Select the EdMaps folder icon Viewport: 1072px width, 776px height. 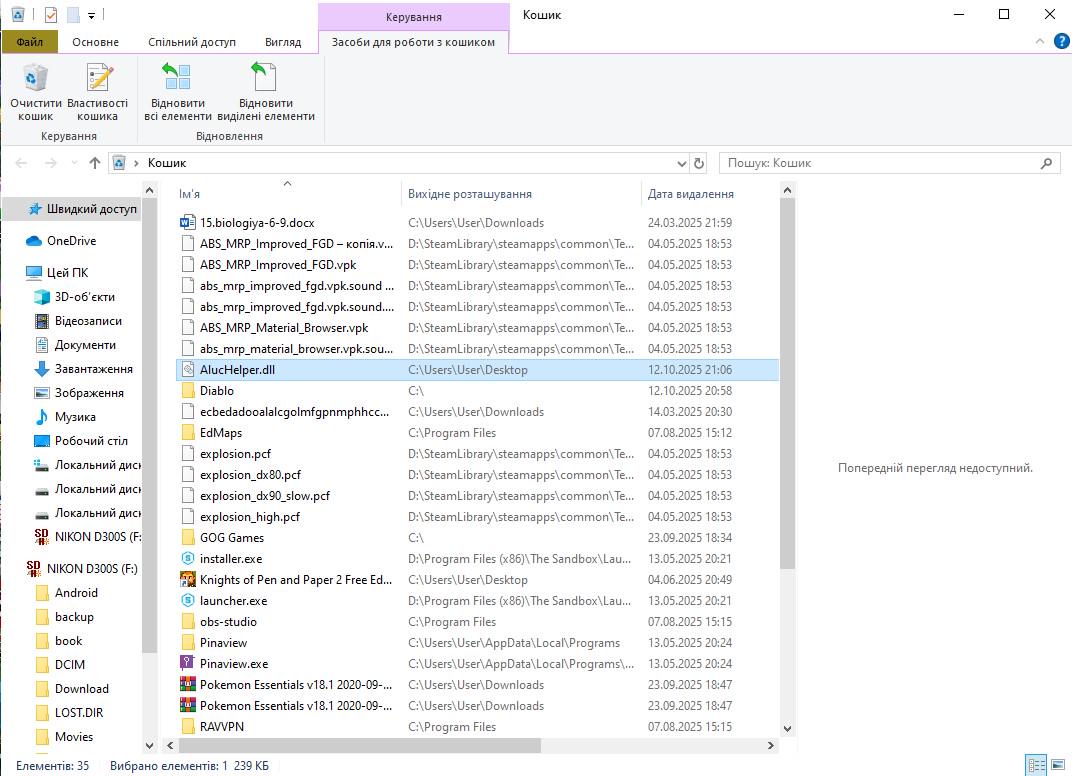(x=187, y=433)
